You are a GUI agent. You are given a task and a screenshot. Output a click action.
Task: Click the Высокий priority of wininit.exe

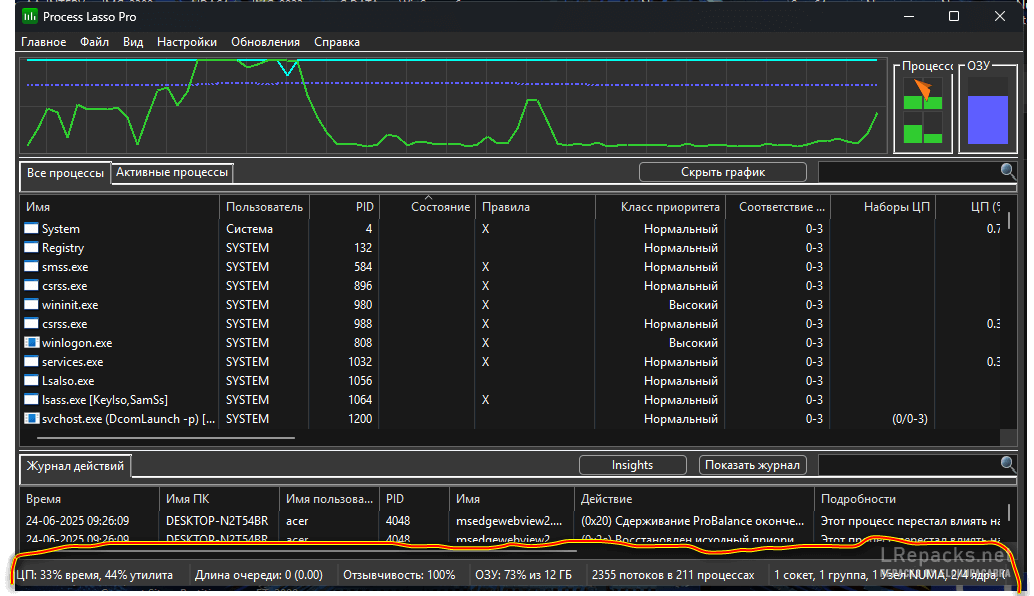(x=693, y=305)
